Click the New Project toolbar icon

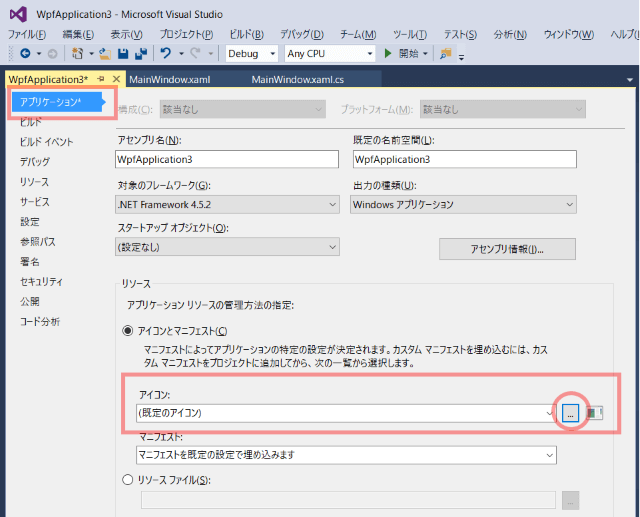(77, 53)
